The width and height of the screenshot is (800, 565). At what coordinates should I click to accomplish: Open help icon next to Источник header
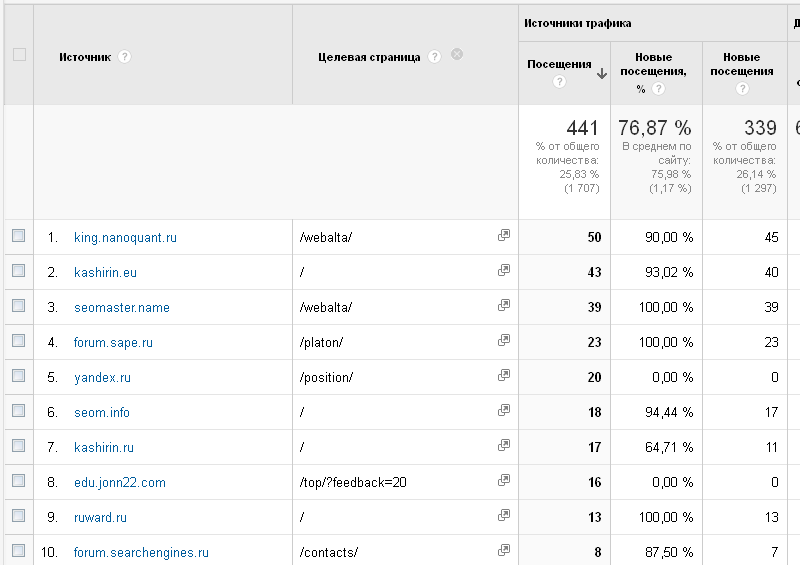[124, 57]
